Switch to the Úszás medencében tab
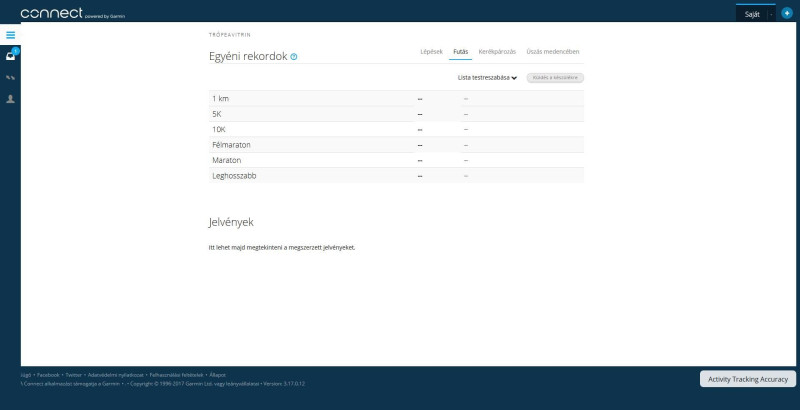 [x=553, y=52]
